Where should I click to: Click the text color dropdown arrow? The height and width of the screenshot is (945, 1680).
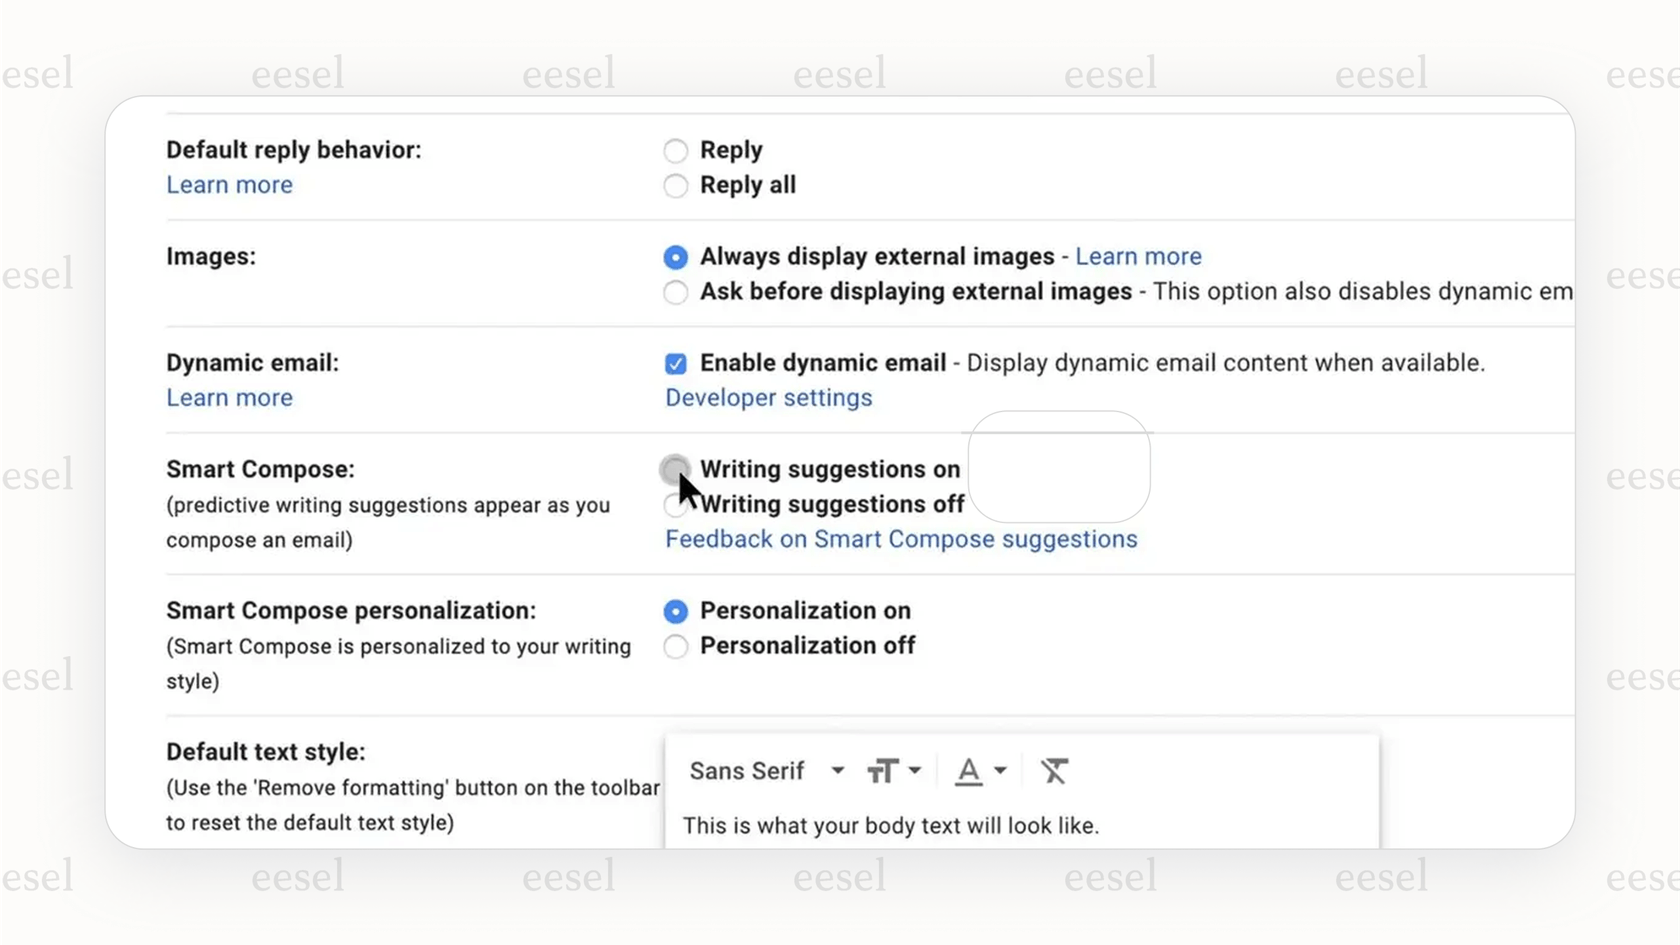(x=1000, y=771)
